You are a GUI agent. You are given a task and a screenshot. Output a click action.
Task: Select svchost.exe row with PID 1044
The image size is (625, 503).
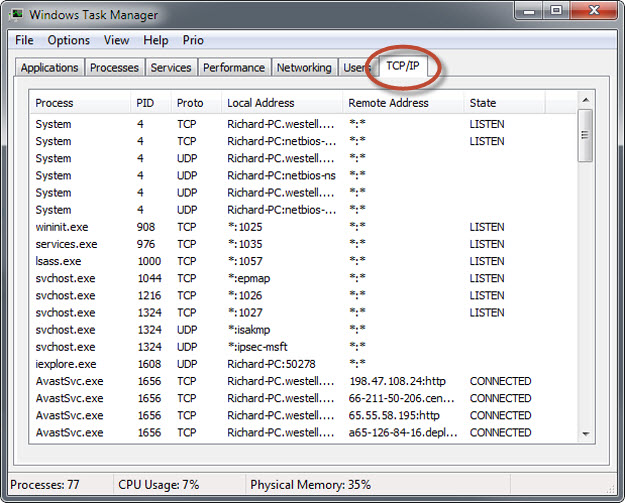tap(303, 278)
